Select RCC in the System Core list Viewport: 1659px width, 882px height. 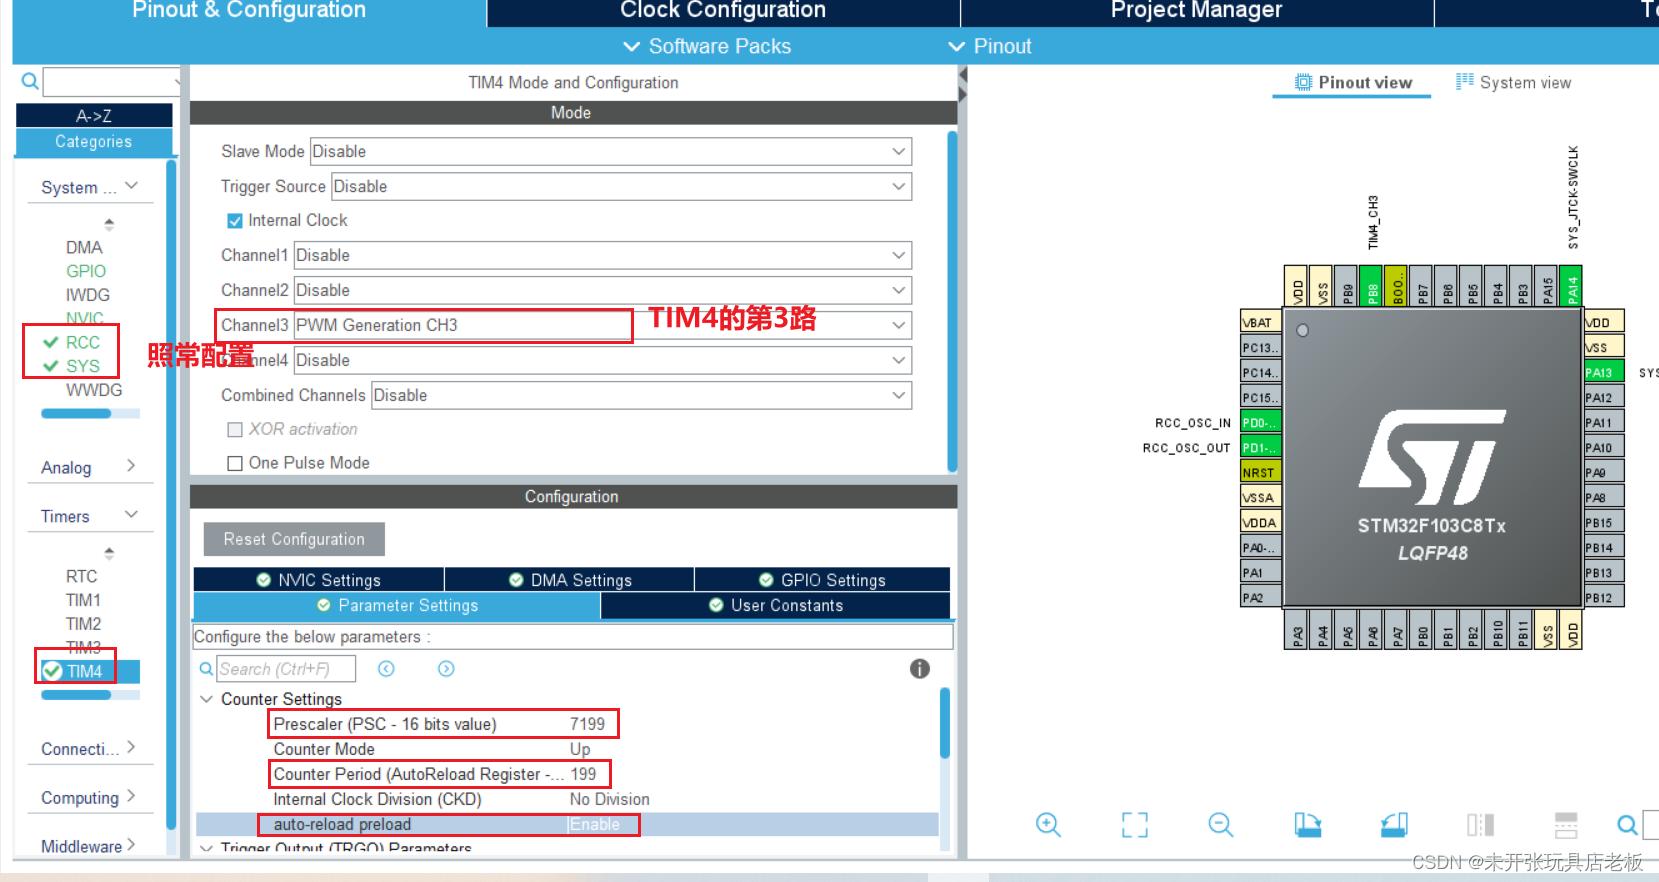pyautogui.click(x=82, y=342)
